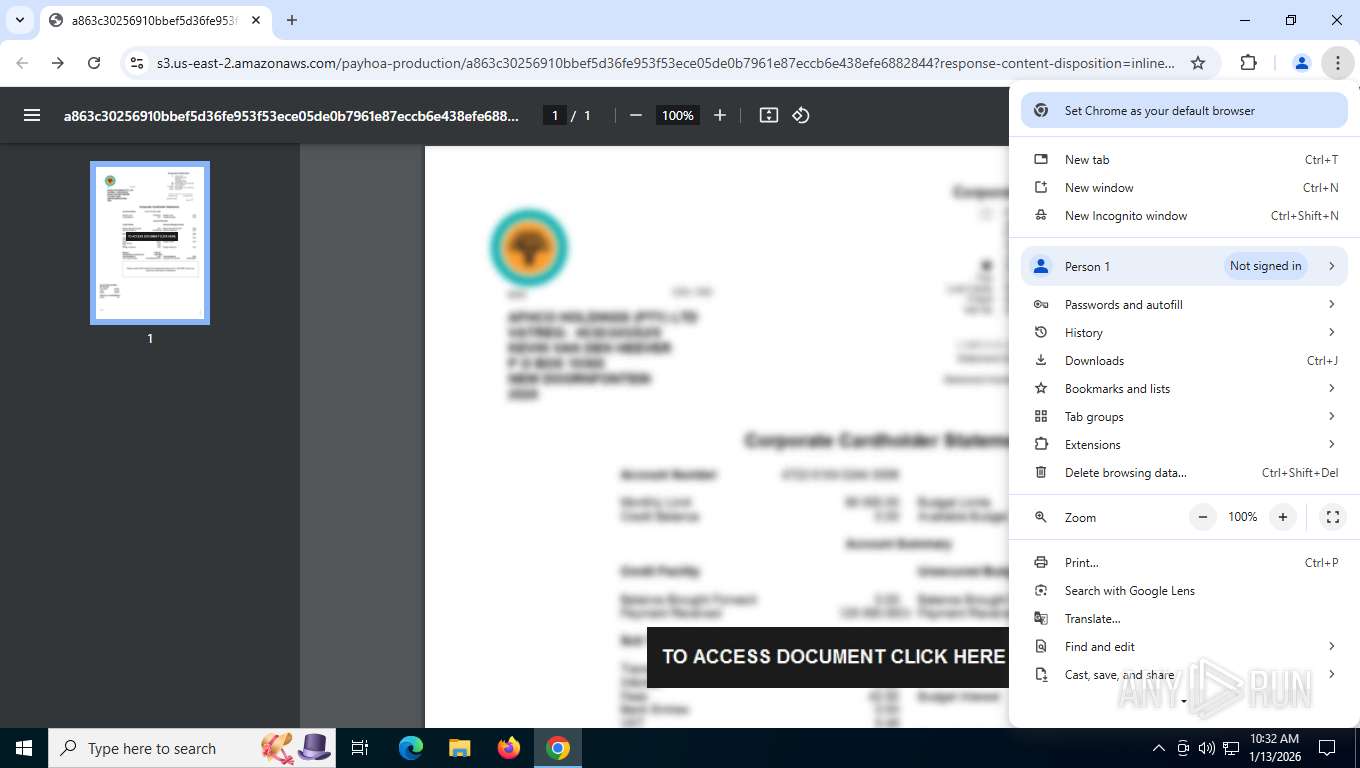Viewport: 1360px width, 768px height.
Task: Choose Delete browsing data menu item
Action: [1184, 473]
